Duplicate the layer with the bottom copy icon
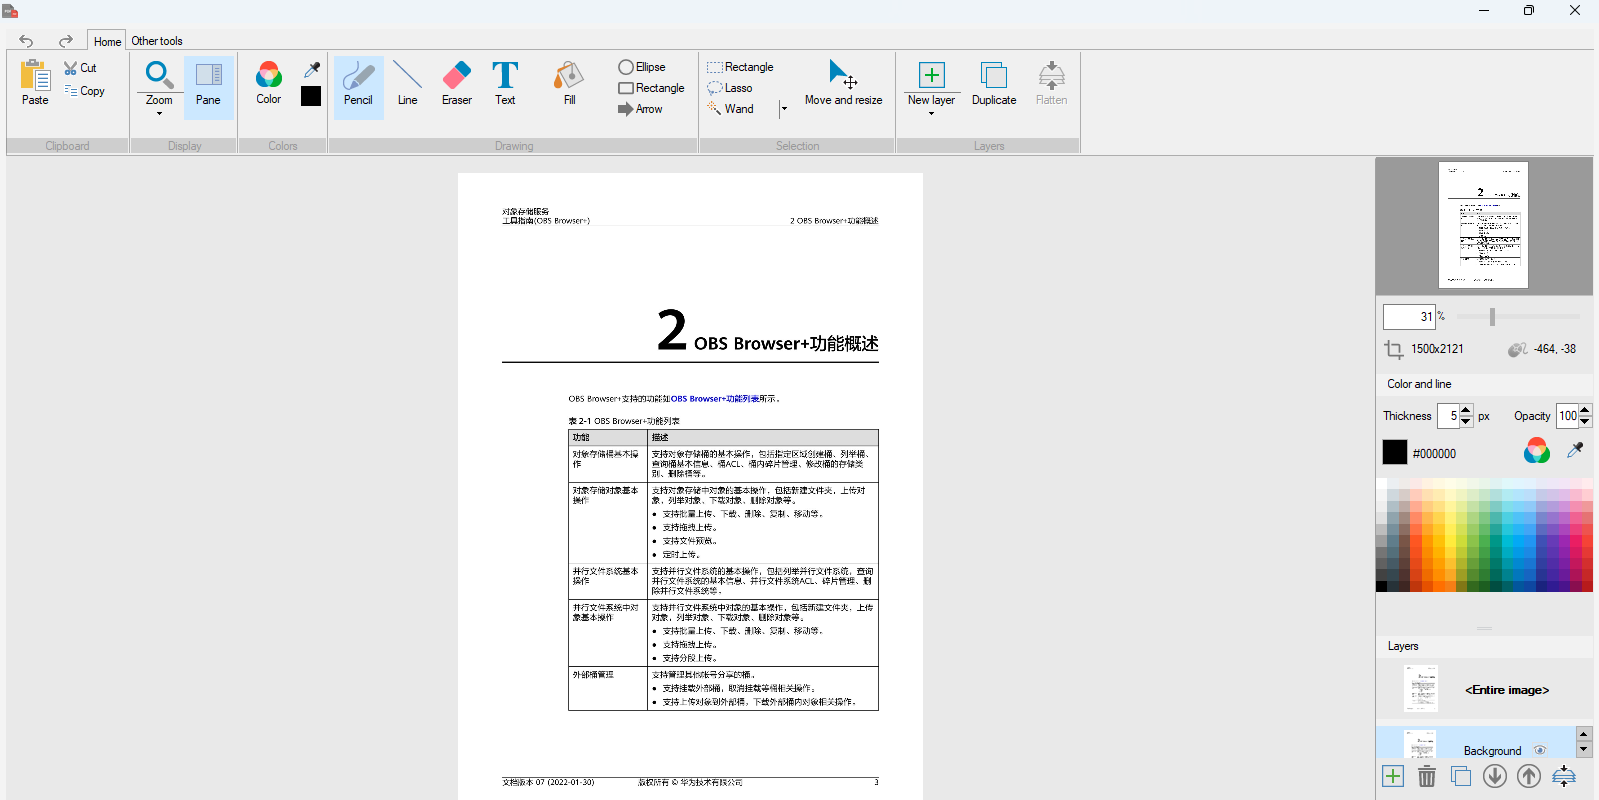Viewport: 1599px width, 800px height. tap(1461, 776)
